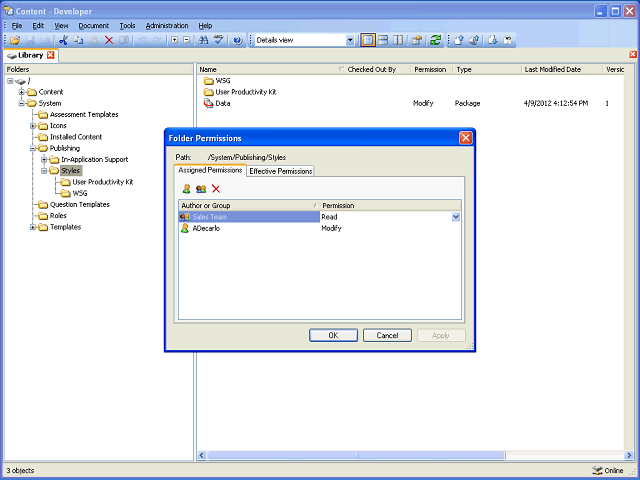Screen dimensions: 640x480
Task: Collapse the Styles folder
Action: point(44,171)
